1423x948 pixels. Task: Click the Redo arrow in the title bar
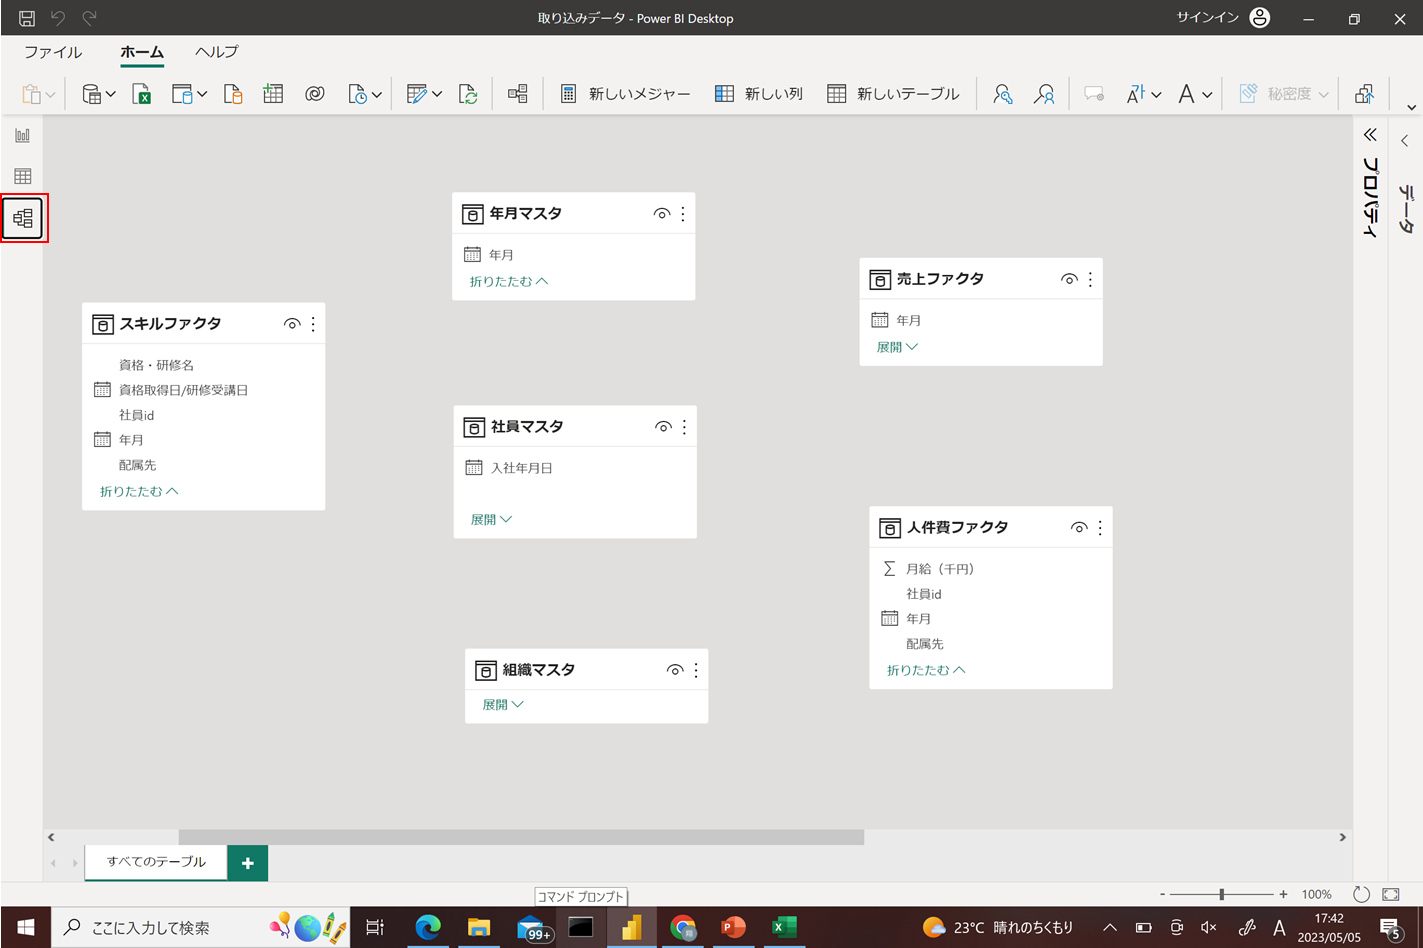click(90, 18)
